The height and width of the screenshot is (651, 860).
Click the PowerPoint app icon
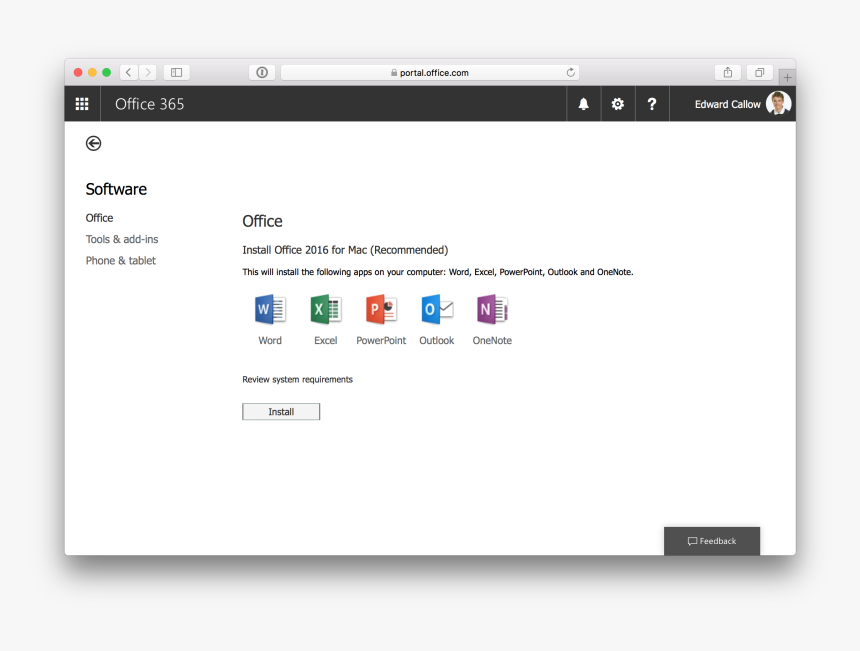click(x=381, y=309)
